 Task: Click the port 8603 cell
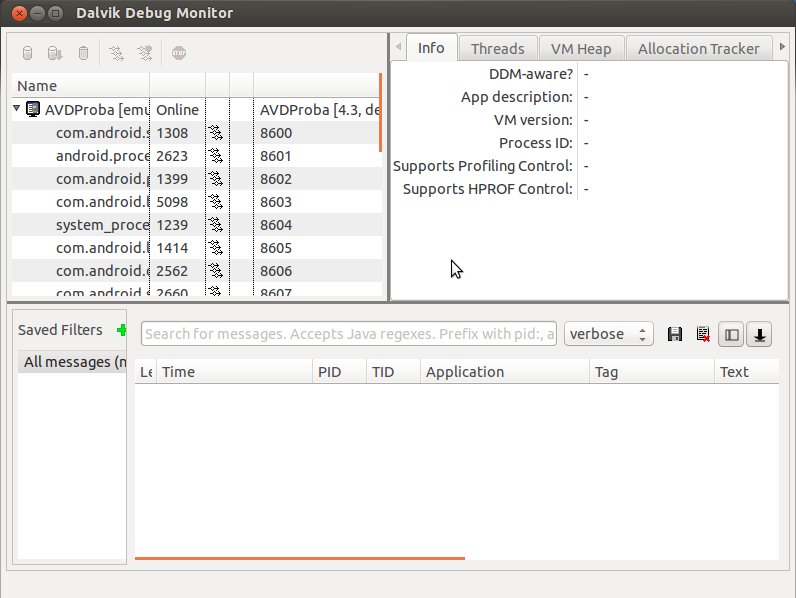point(318,202)
